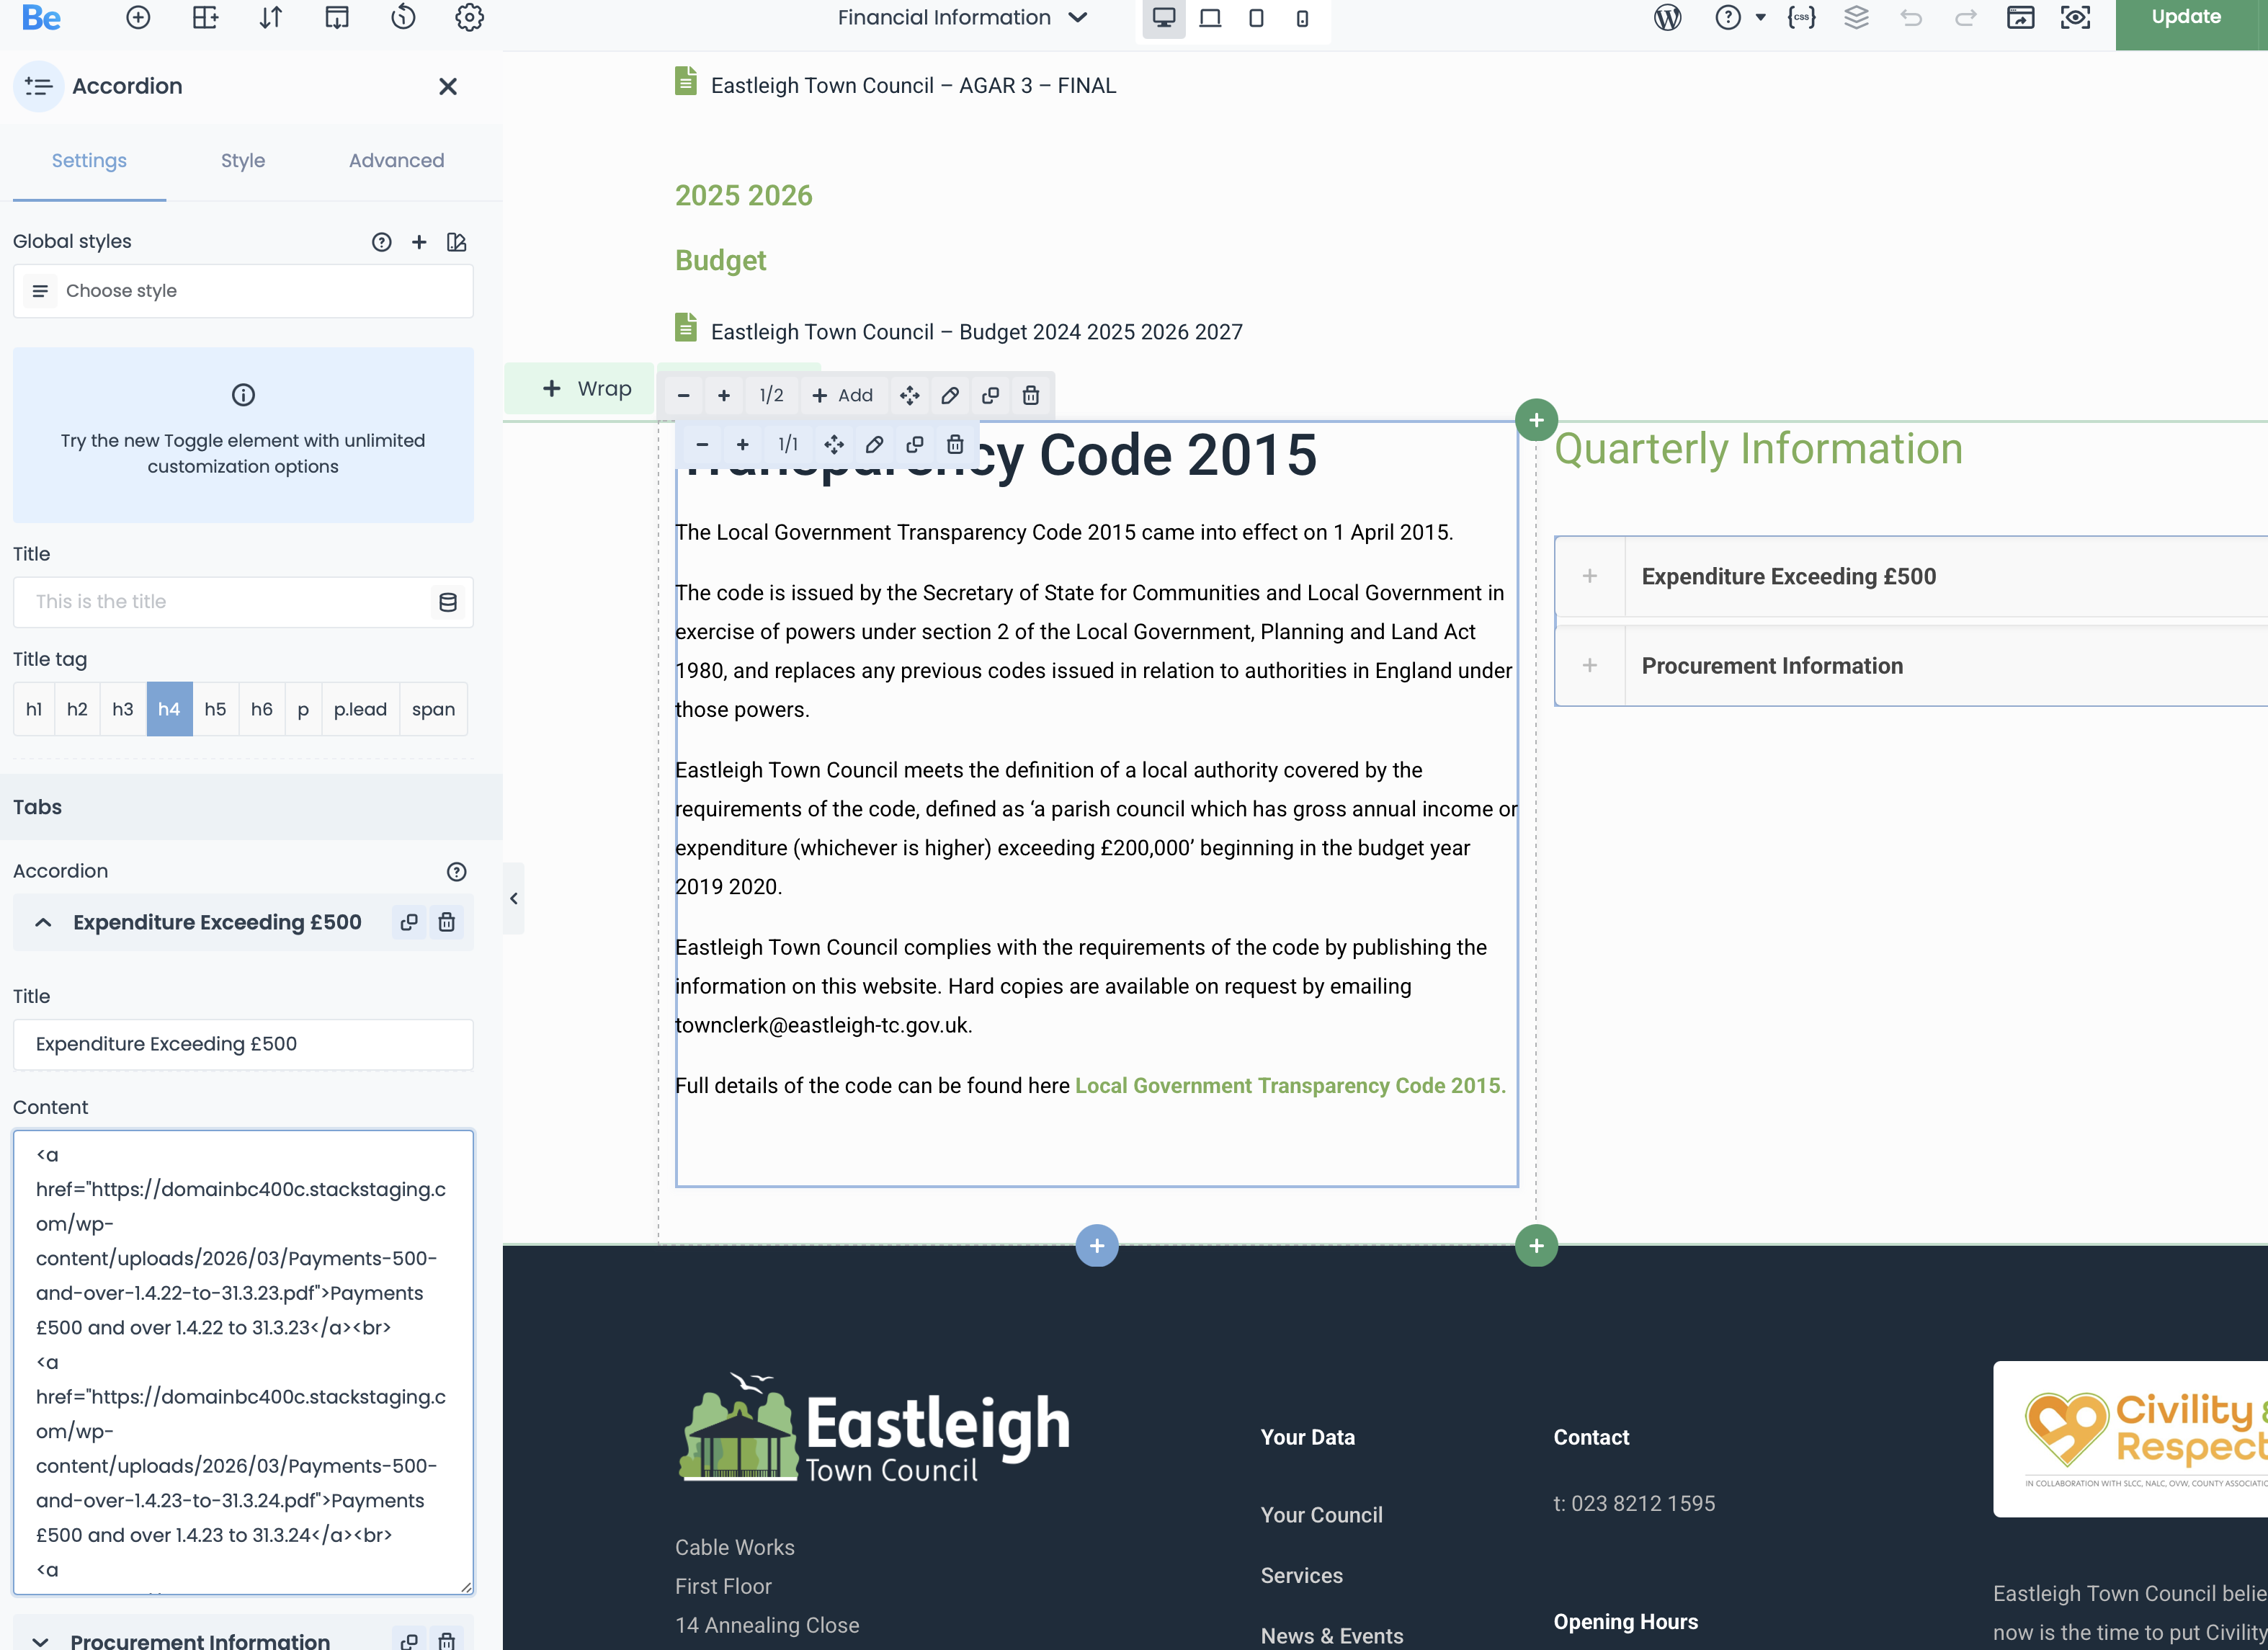The height and width of the screenshot is (1650, 2268).
Task: Open the navigator layers icon
Action: click(1856, 18)
